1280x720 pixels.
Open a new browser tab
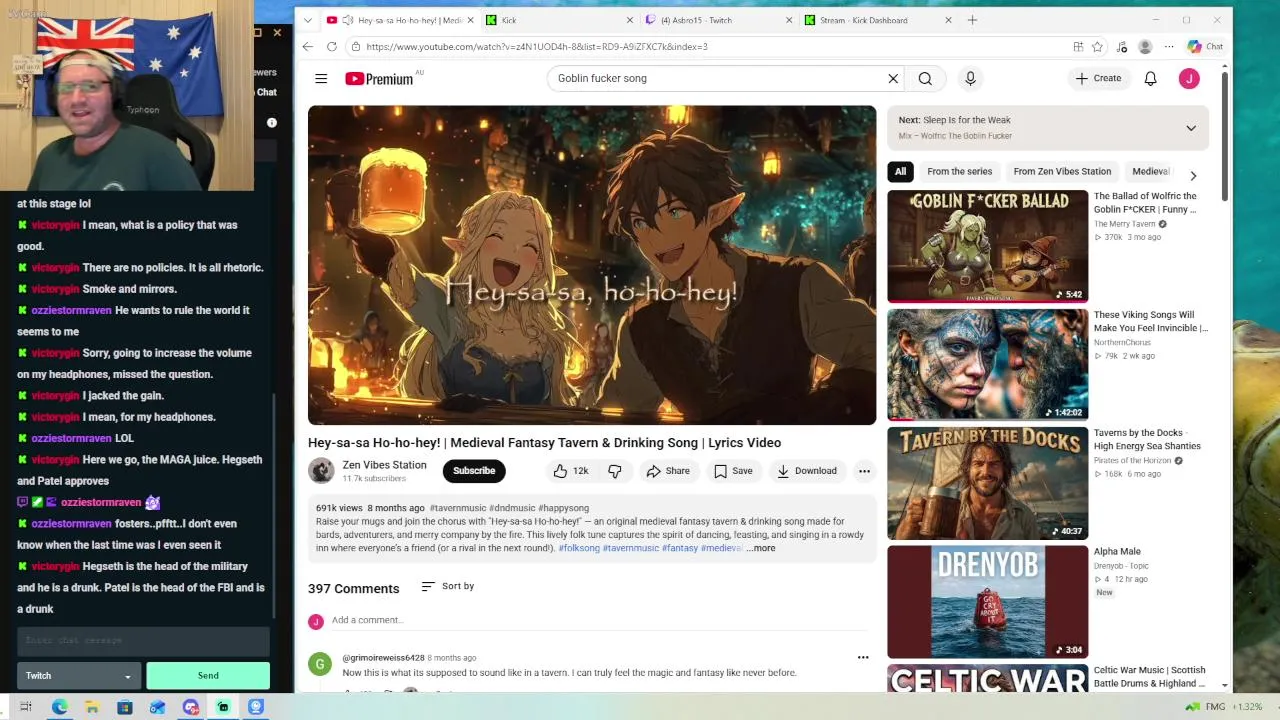tap(972, 20)
